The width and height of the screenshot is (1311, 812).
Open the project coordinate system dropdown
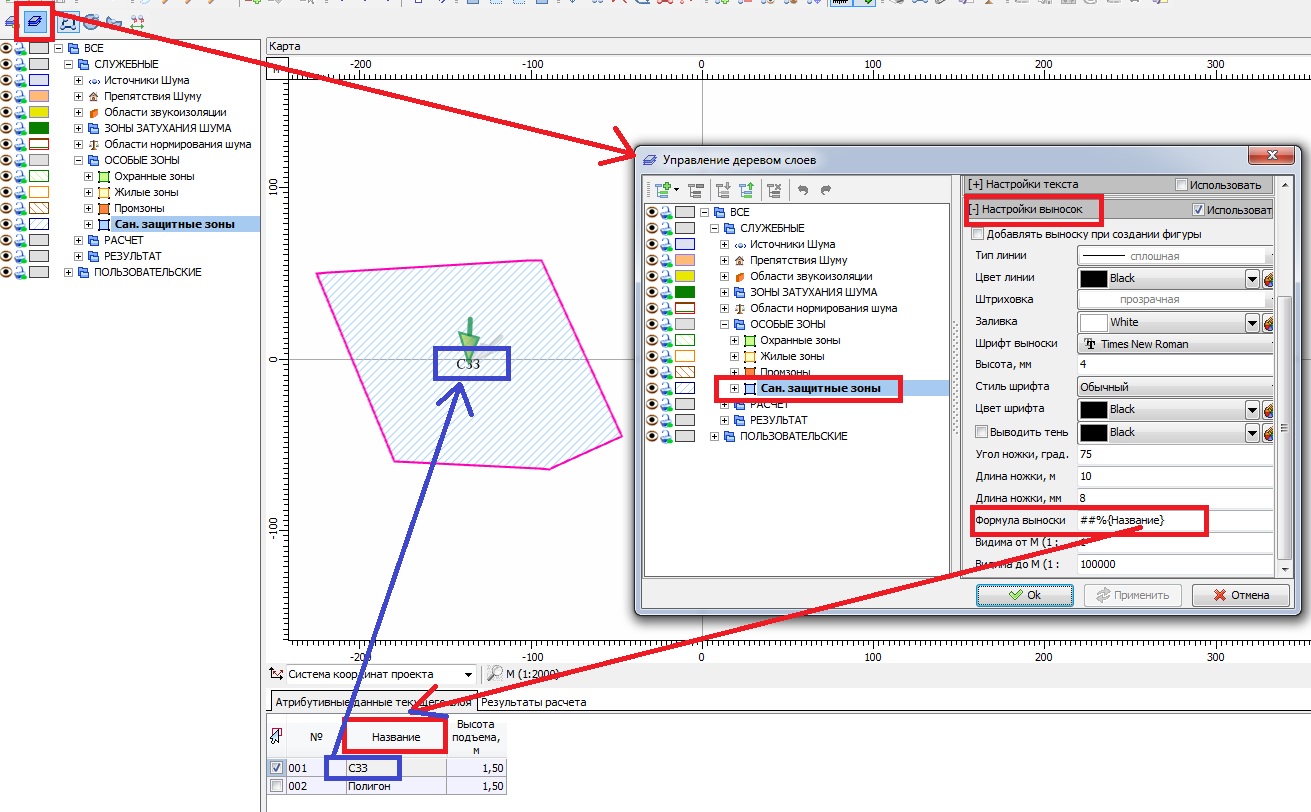click(x=468, y=675)
